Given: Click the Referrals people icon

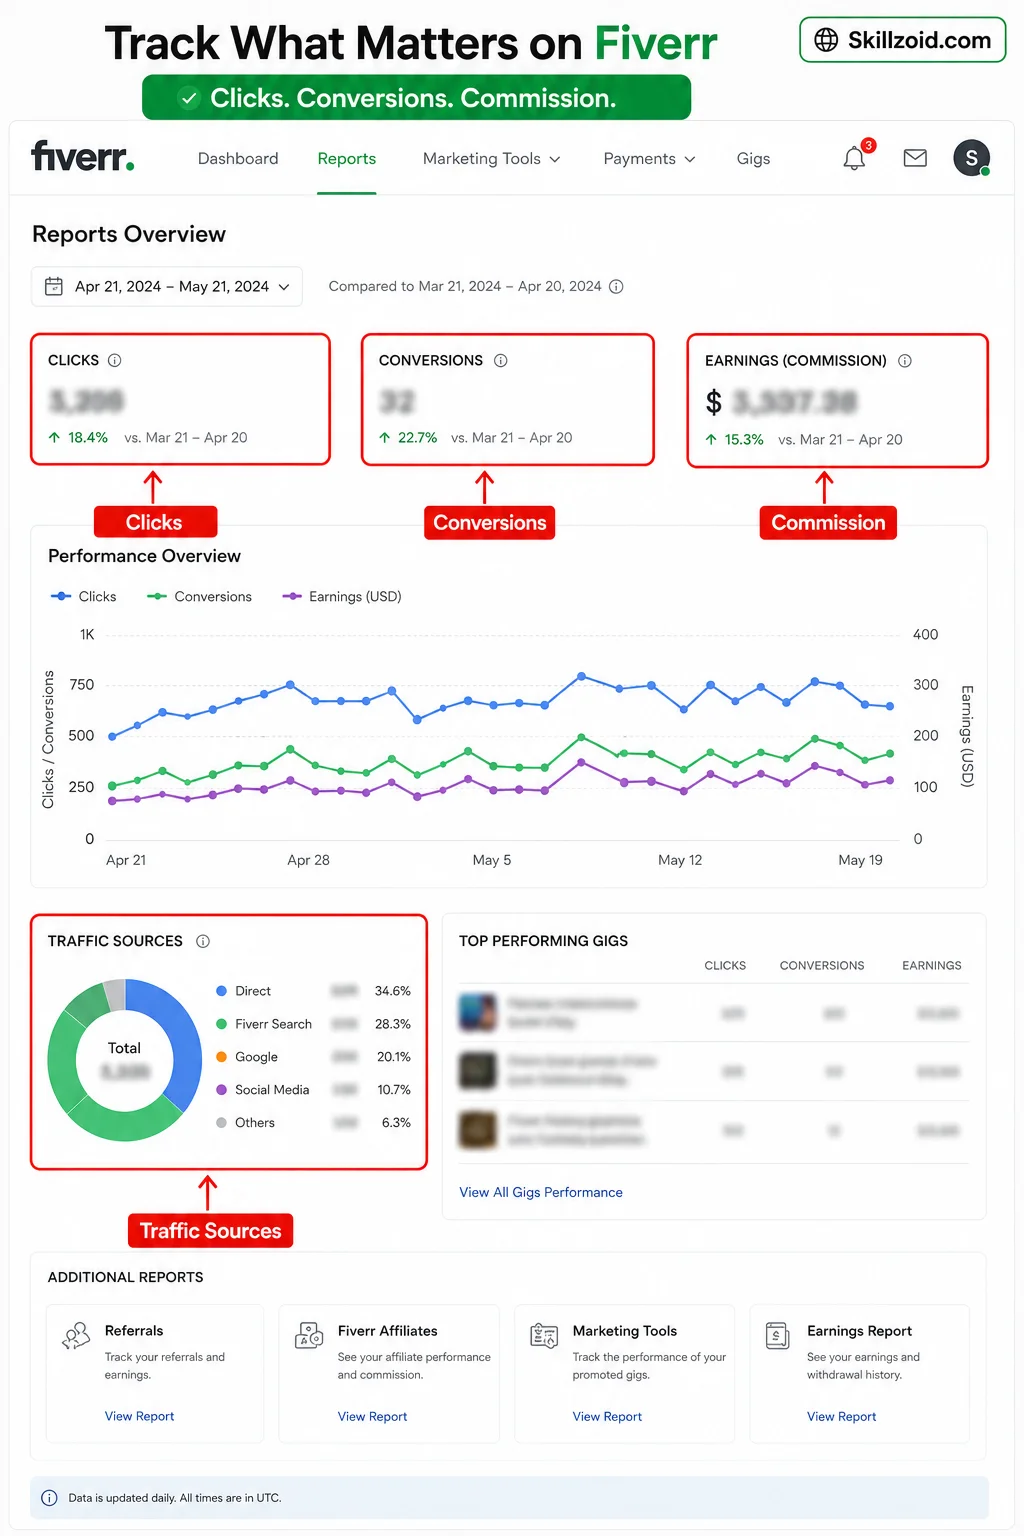Looking at the screenshot, I should point(76,1336).
